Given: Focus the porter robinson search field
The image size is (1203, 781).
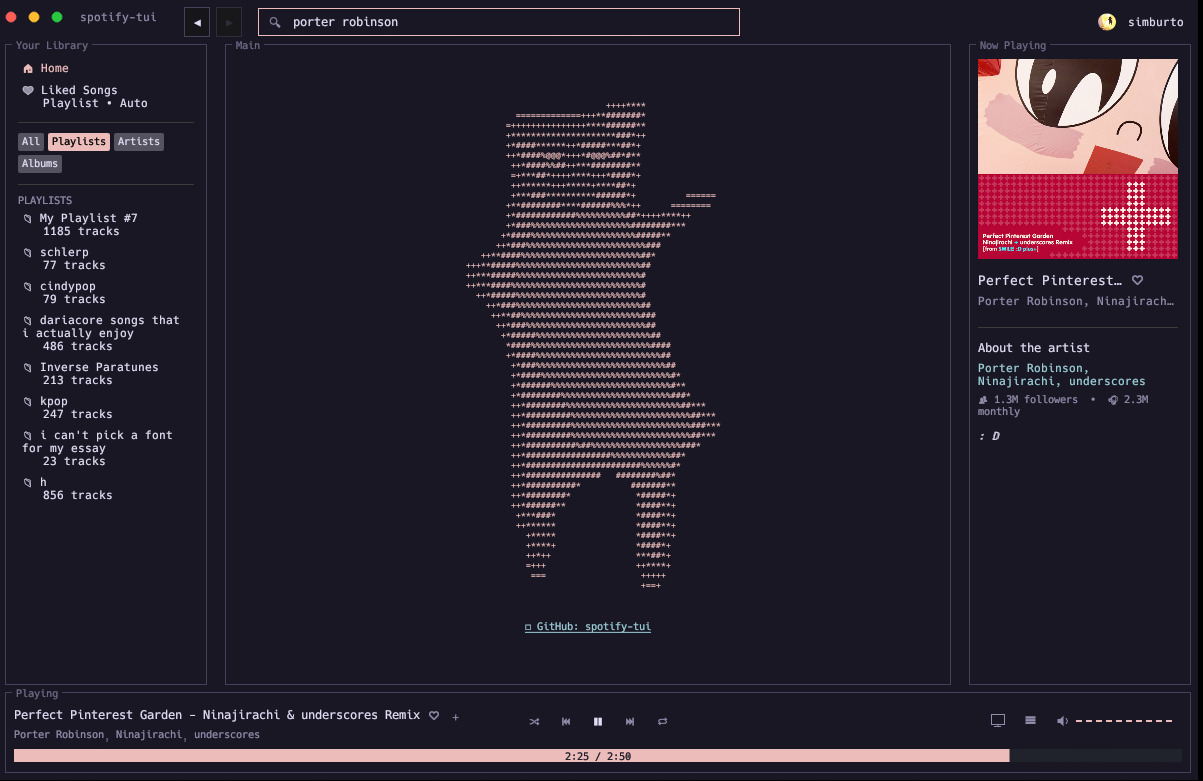Looking at the screenshot, I should point(499,22).
